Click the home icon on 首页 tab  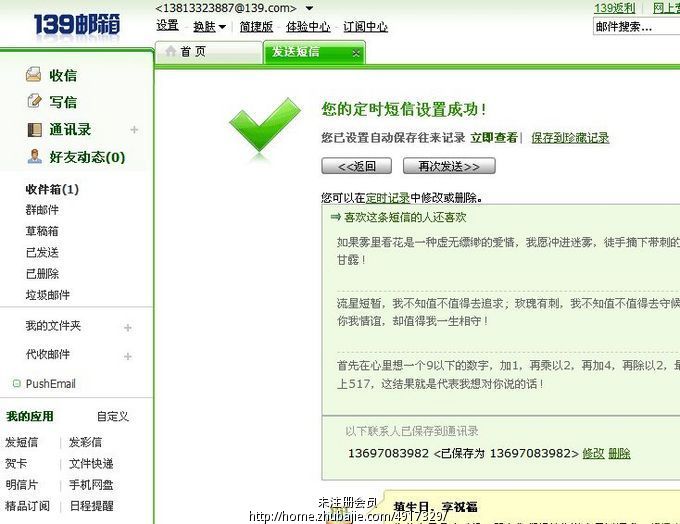170,51
